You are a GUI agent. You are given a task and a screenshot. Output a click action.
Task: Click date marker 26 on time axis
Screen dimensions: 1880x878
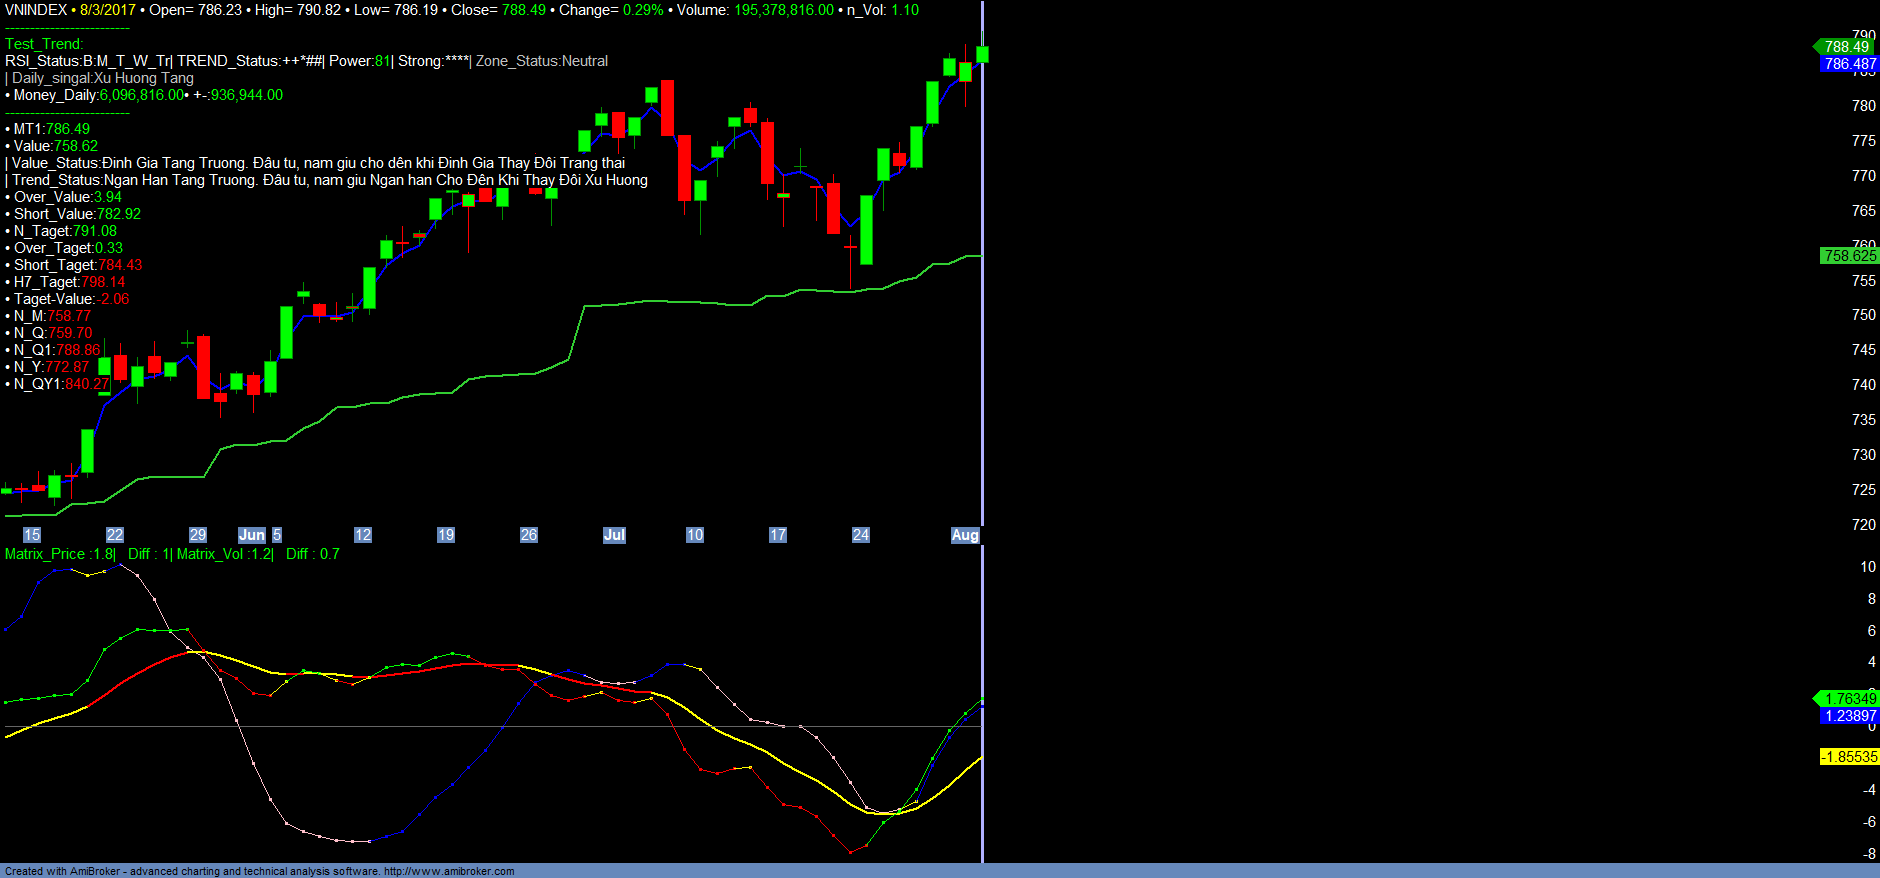(529, 535)
